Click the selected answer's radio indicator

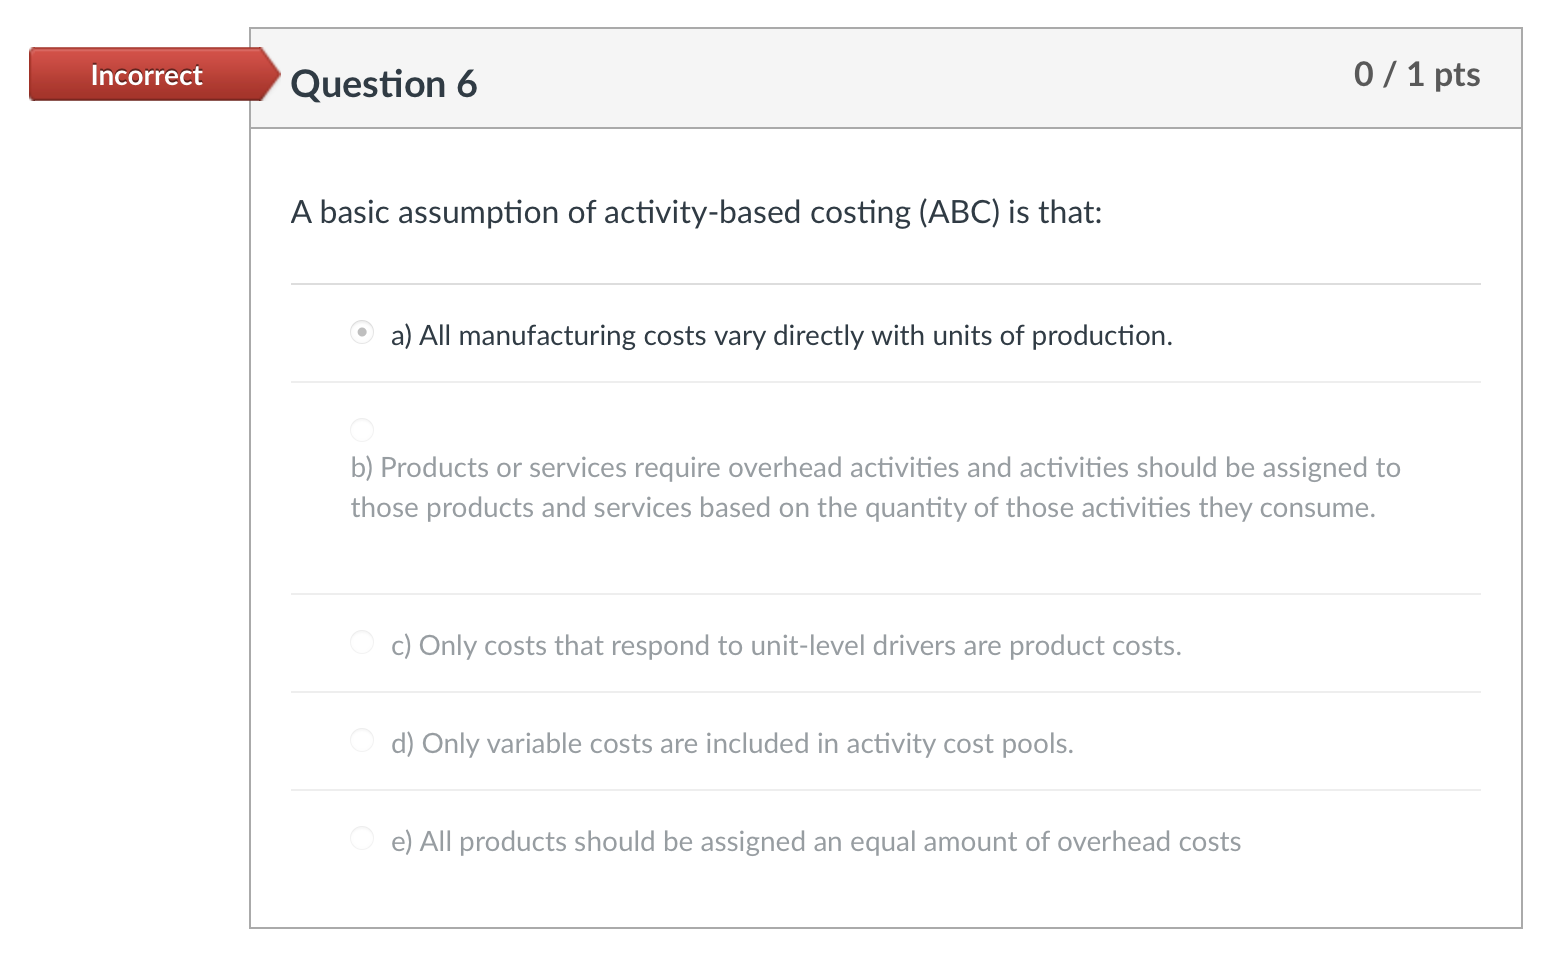(x=361, y=332)
